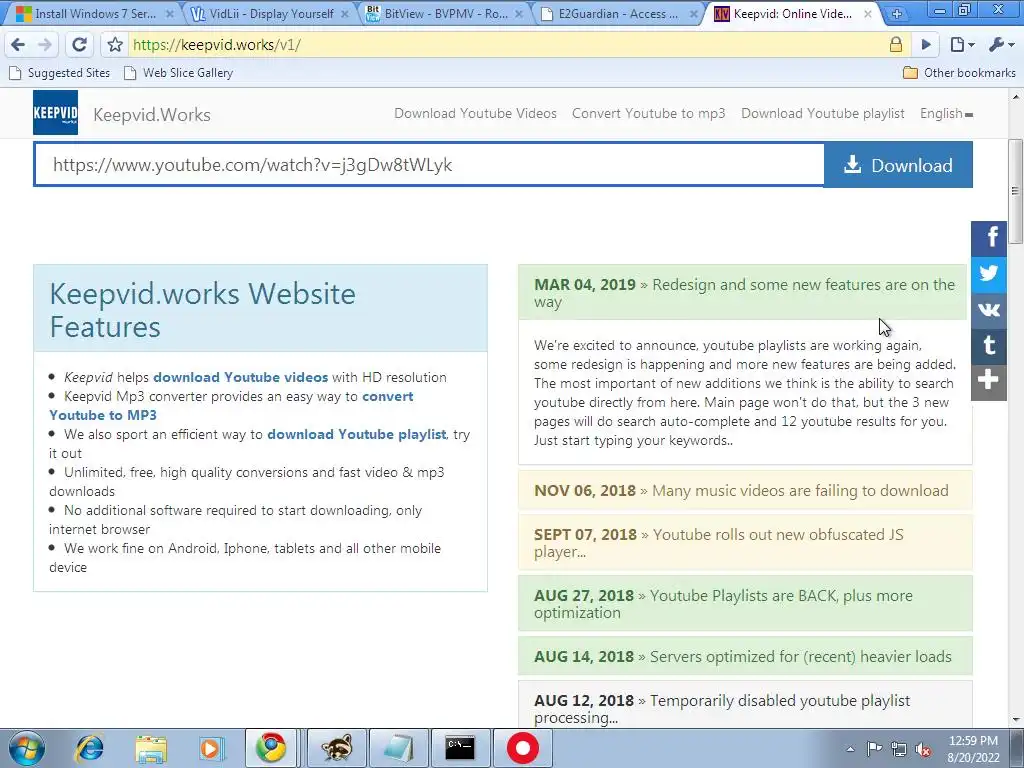Follow the 'download Youtube videos' link

[240, 377]
